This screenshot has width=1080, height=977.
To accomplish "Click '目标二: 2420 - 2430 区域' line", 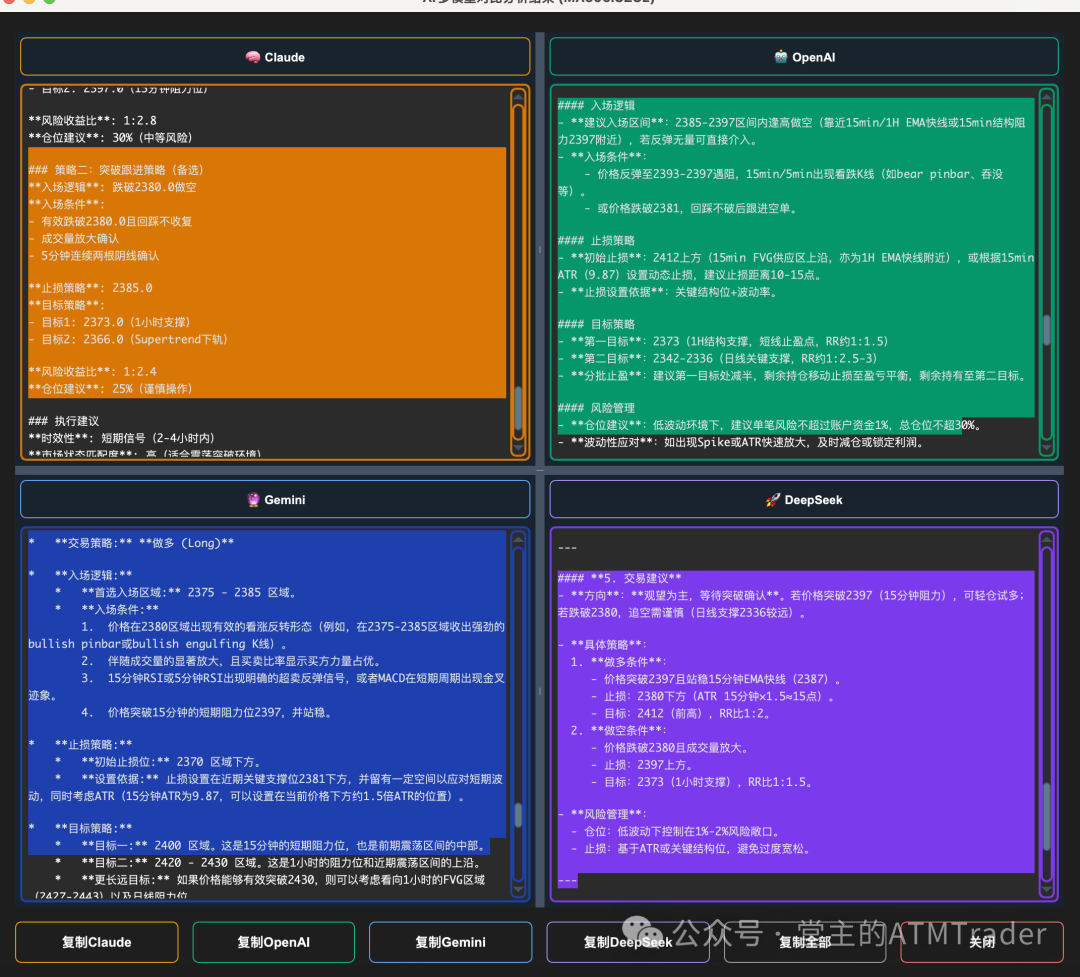I will point(267,863).
